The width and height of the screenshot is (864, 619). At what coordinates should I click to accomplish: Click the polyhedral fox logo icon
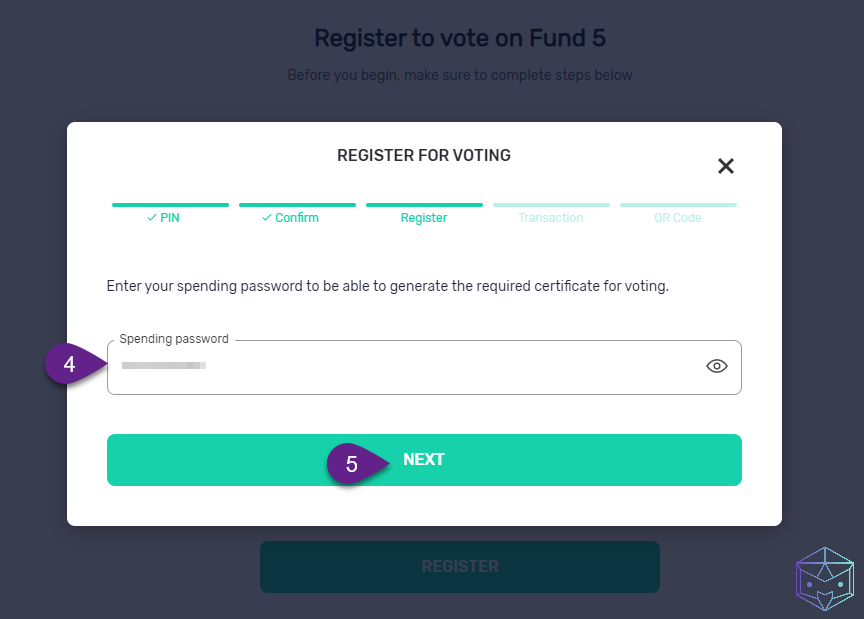[x=824, y=579]
